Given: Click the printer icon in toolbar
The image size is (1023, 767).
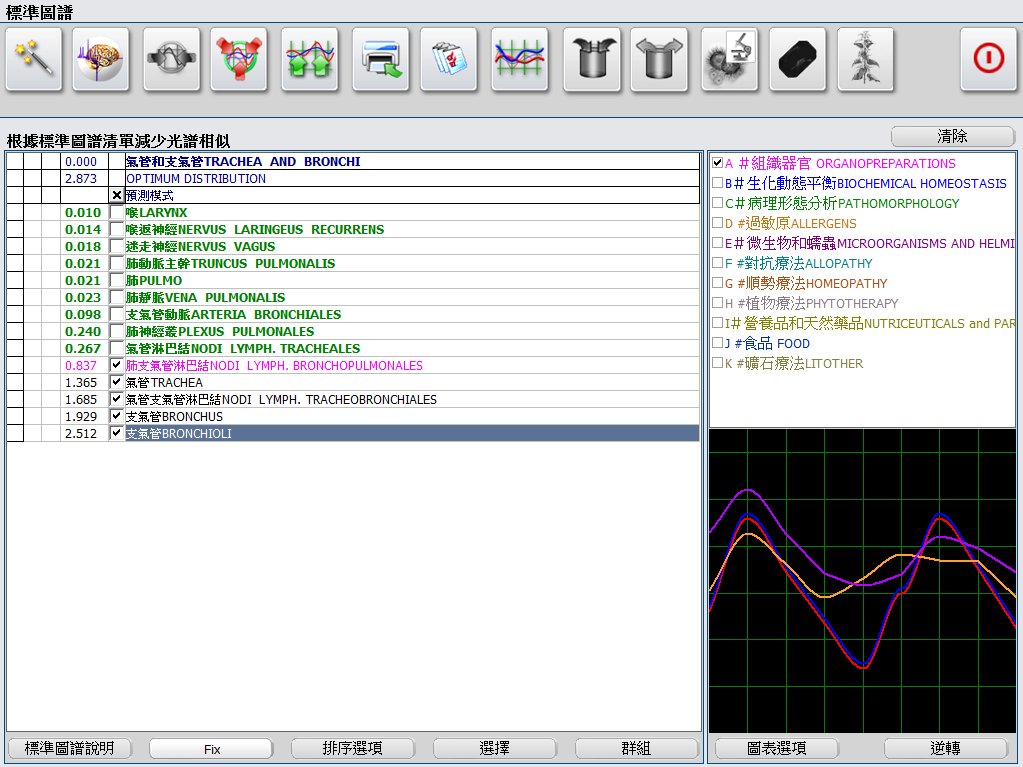Looking at the screenshot, I should [380, 60].
